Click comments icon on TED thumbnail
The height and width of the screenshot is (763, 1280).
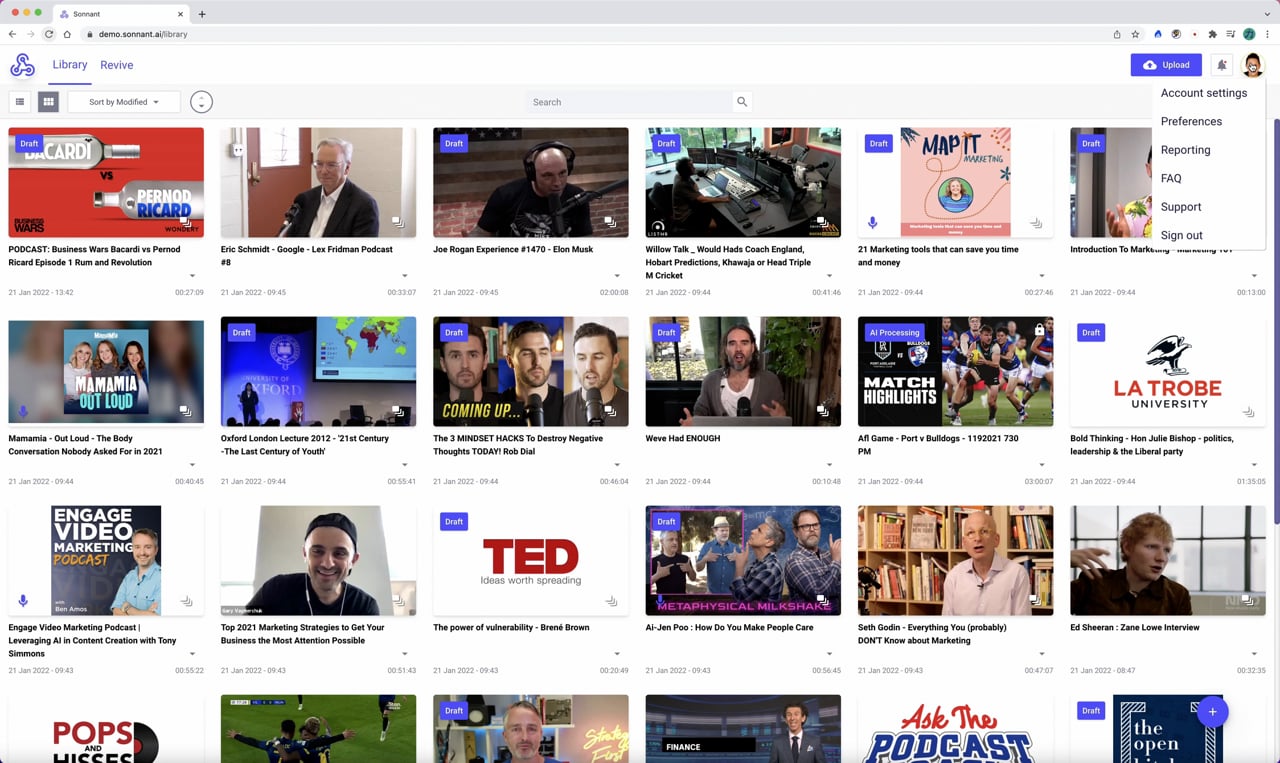611,600
